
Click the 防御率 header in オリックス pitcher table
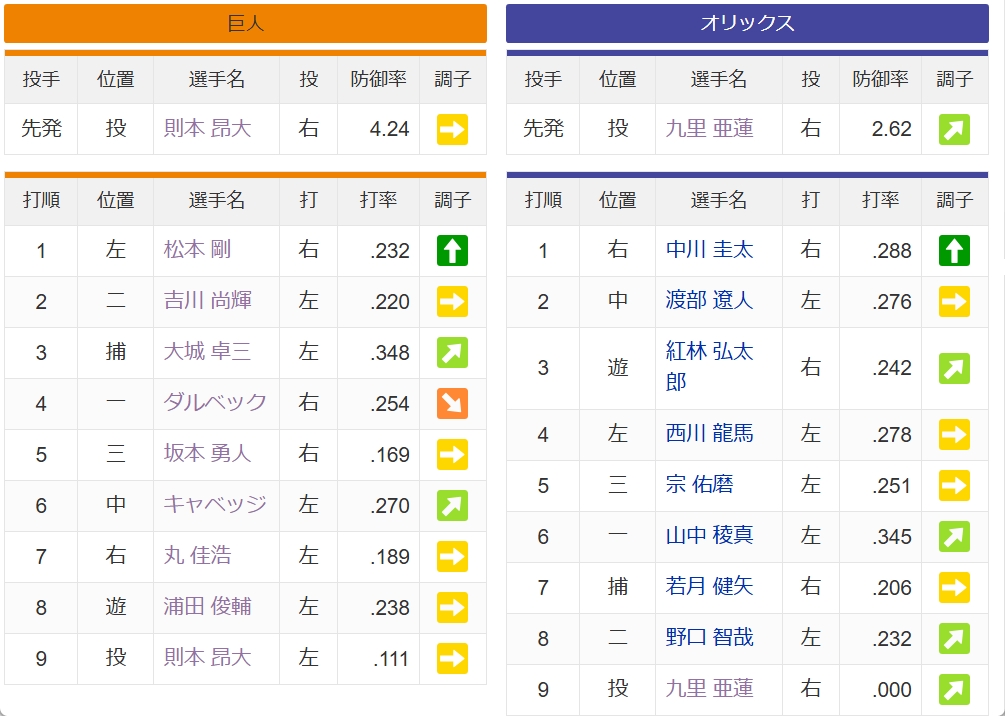[x=880, y=79]
